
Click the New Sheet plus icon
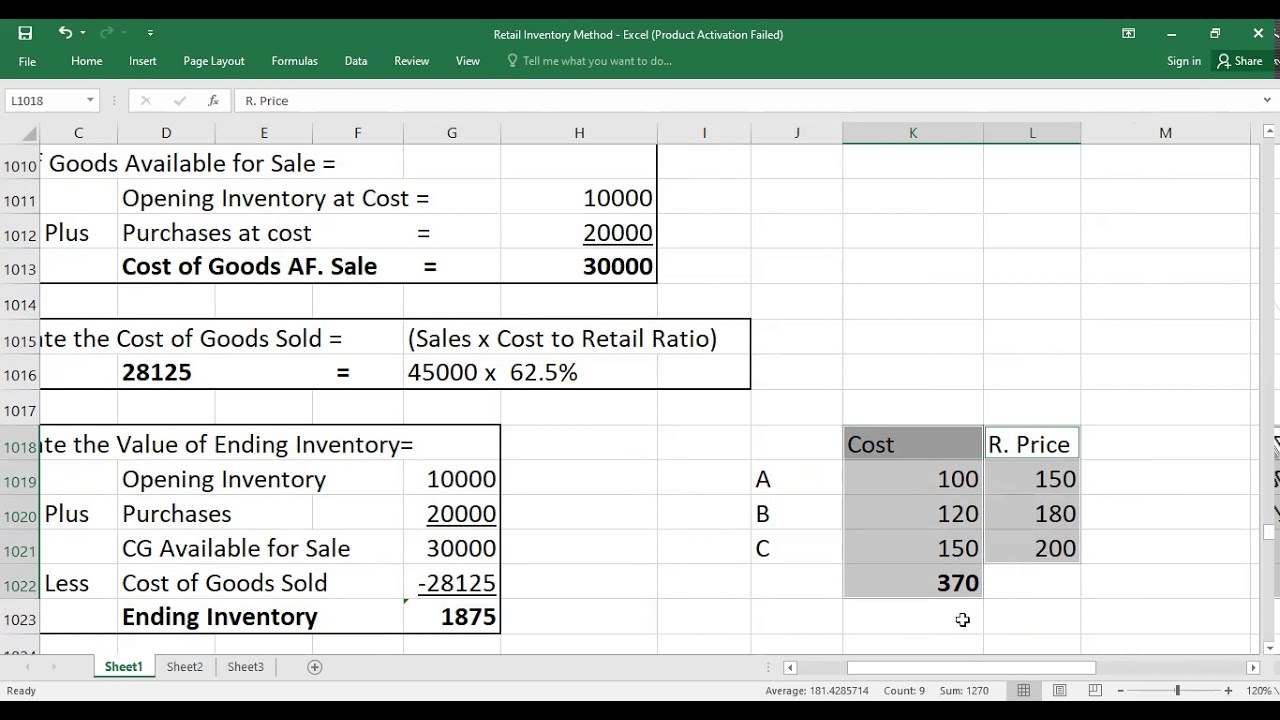pos(314,667)
